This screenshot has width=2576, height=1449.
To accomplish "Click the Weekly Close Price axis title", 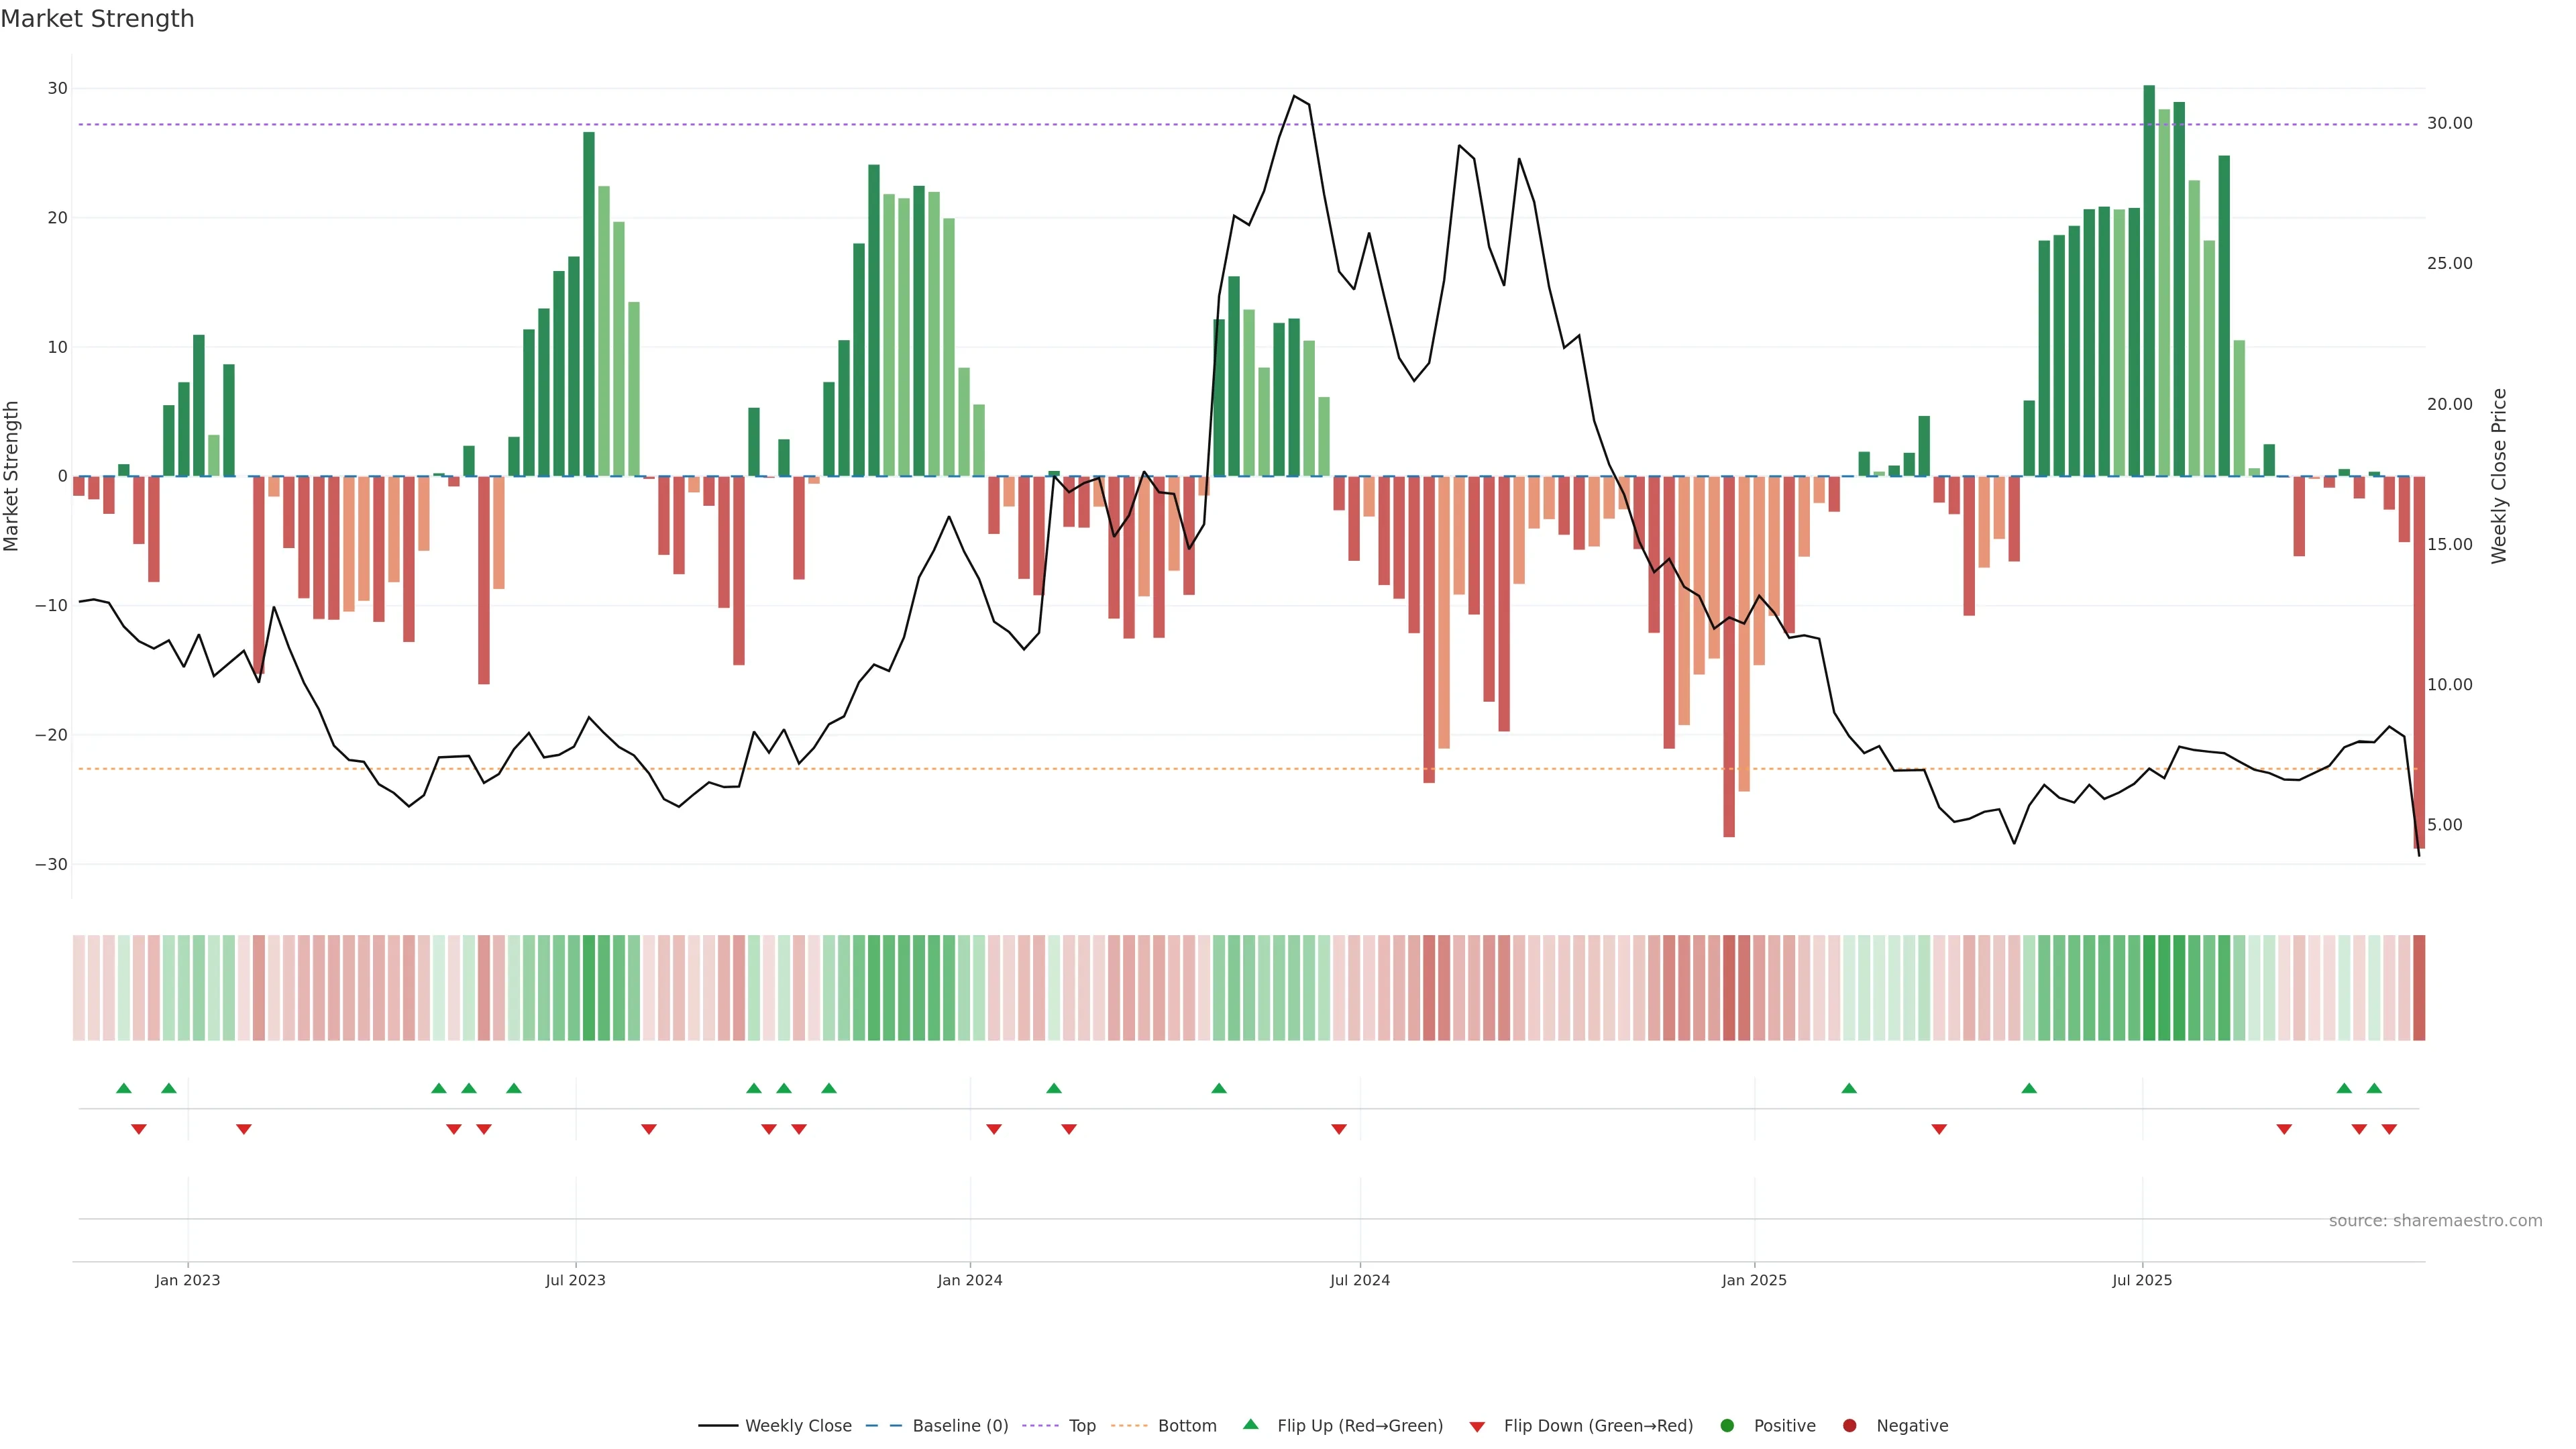I will click(2499, 476).
